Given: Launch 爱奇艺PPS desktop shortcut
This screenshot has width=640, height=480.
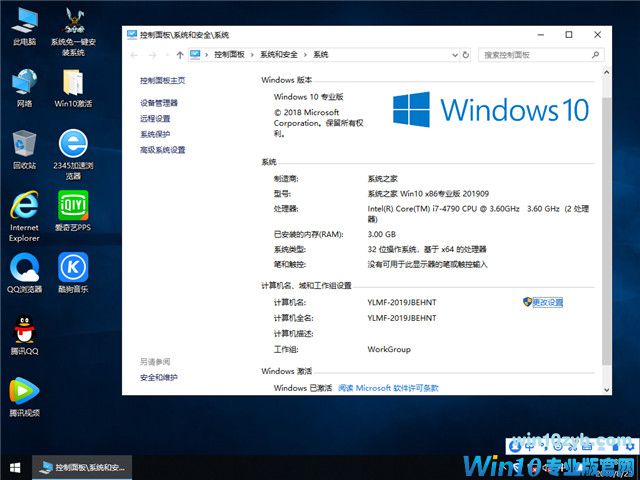Looking at the screenshot, I should click(x=73, y=211).
